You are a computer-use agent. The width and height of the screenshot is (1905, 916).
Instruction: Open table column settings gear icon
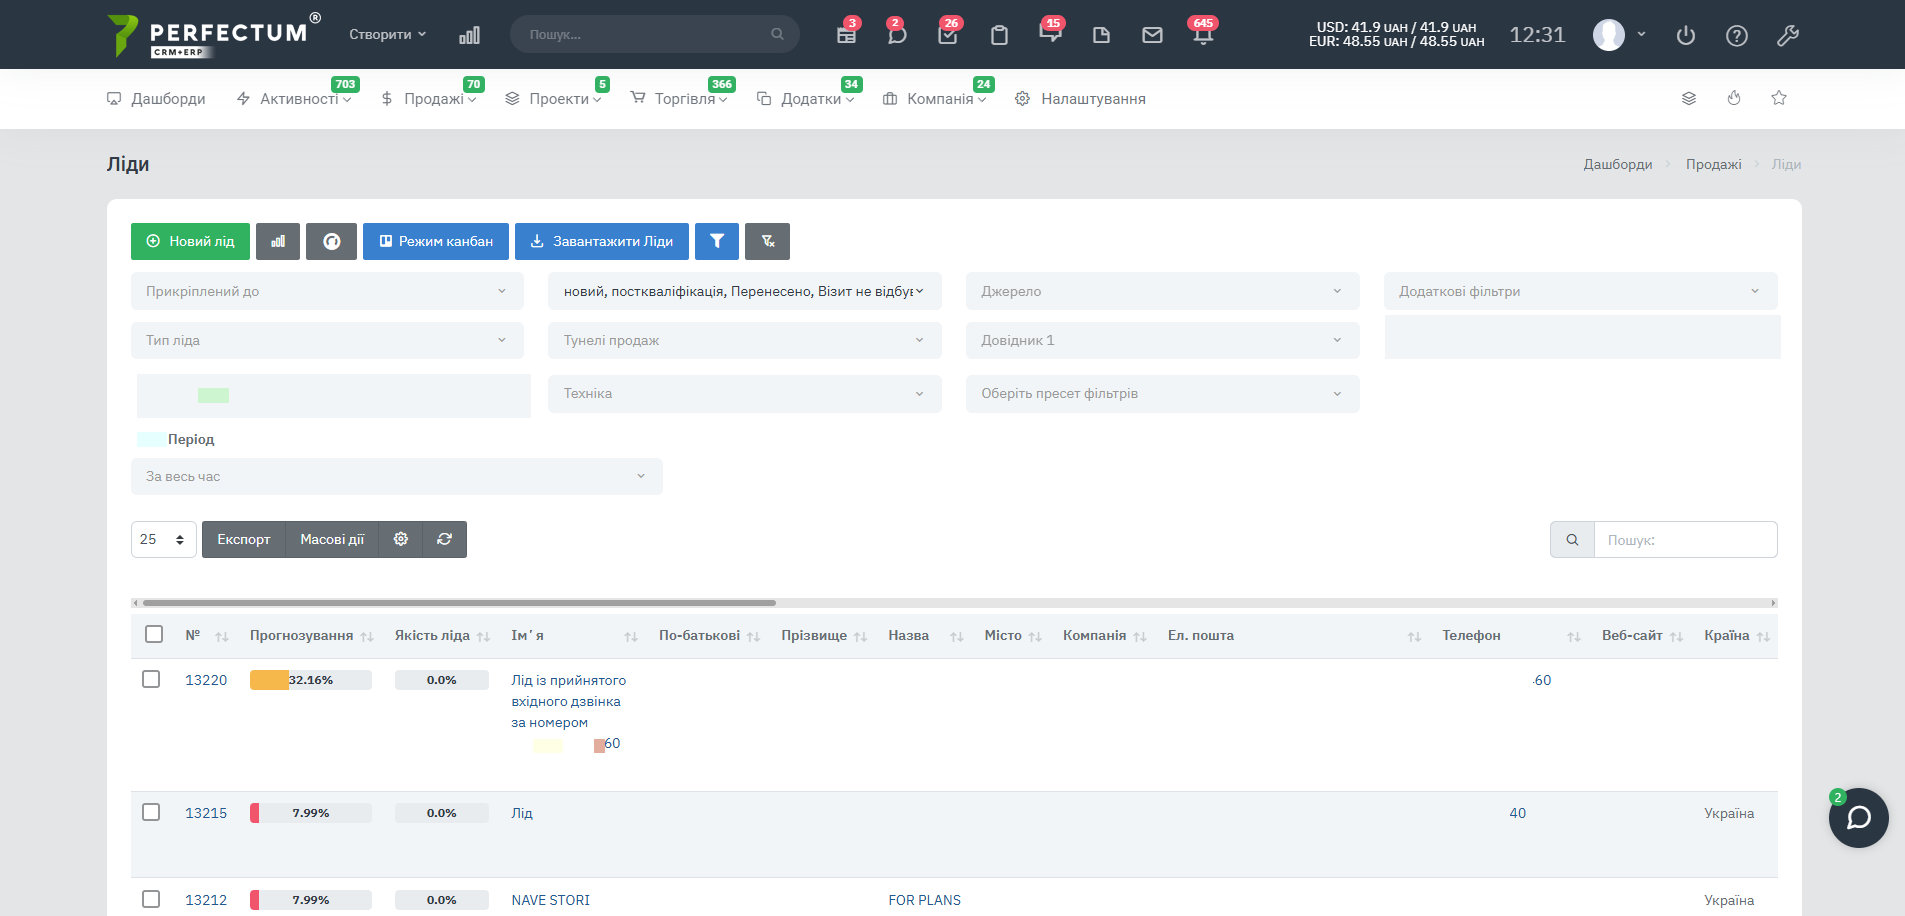point(401,539)
